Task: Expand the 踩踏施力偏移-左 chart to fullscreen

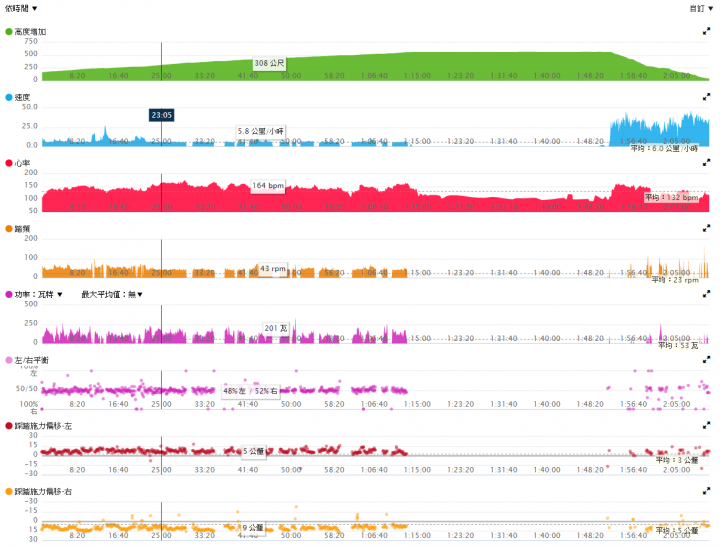Action: 706,426
